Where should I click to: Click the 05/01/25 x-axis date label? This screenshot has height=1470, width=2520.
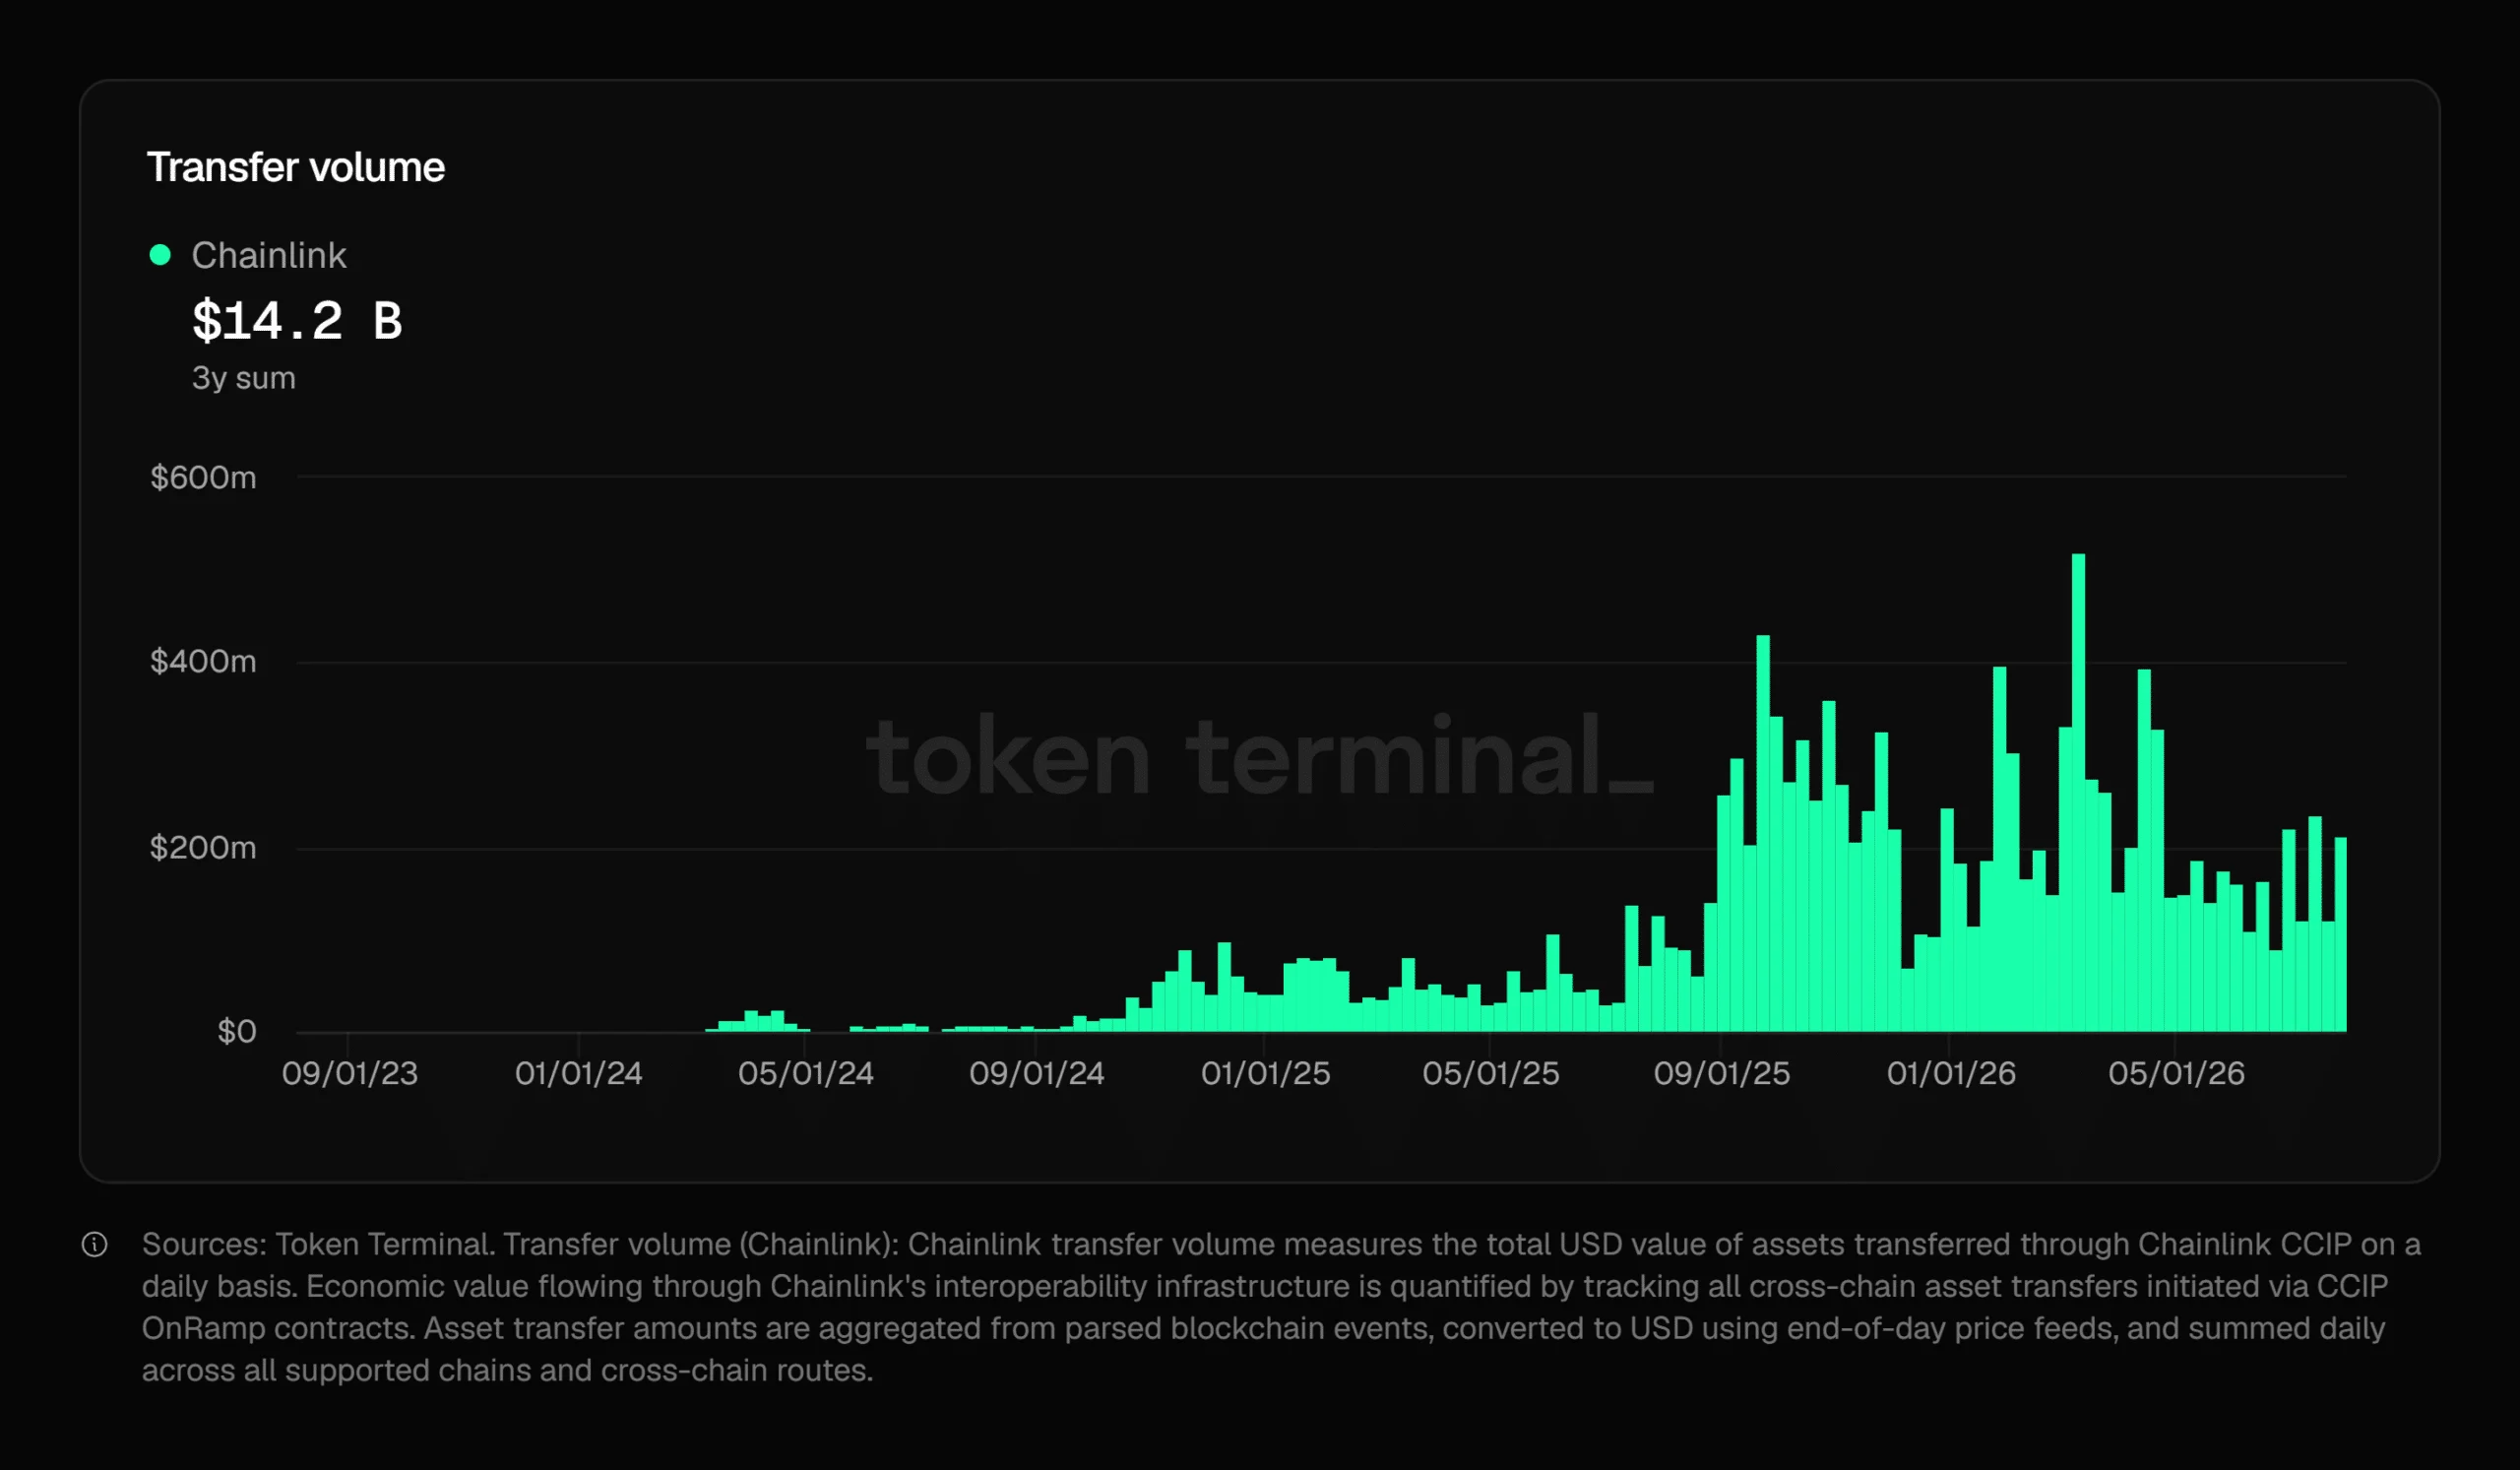point(1491,1073)
